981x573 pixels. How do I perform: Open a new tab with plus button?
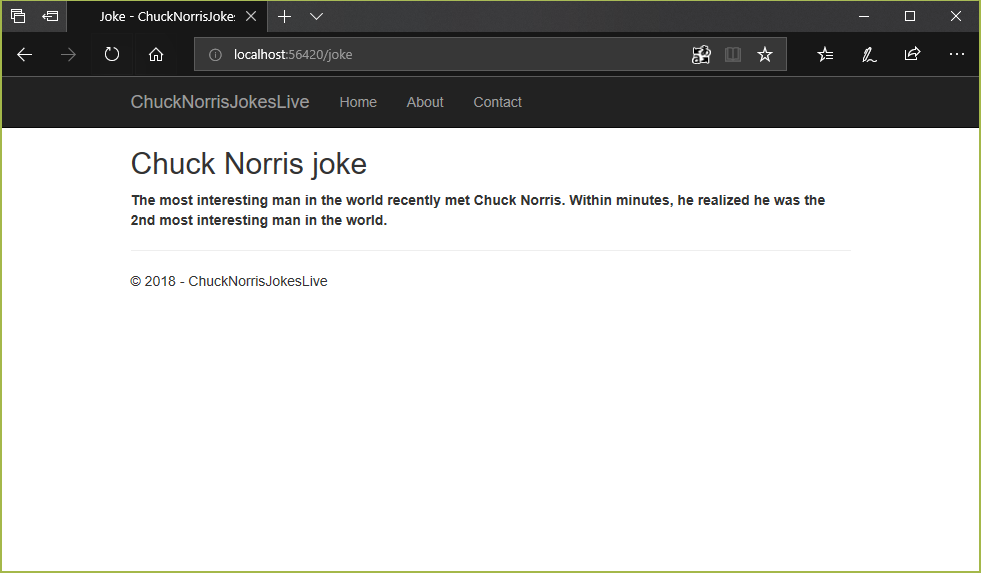click(x=284, y=16)
